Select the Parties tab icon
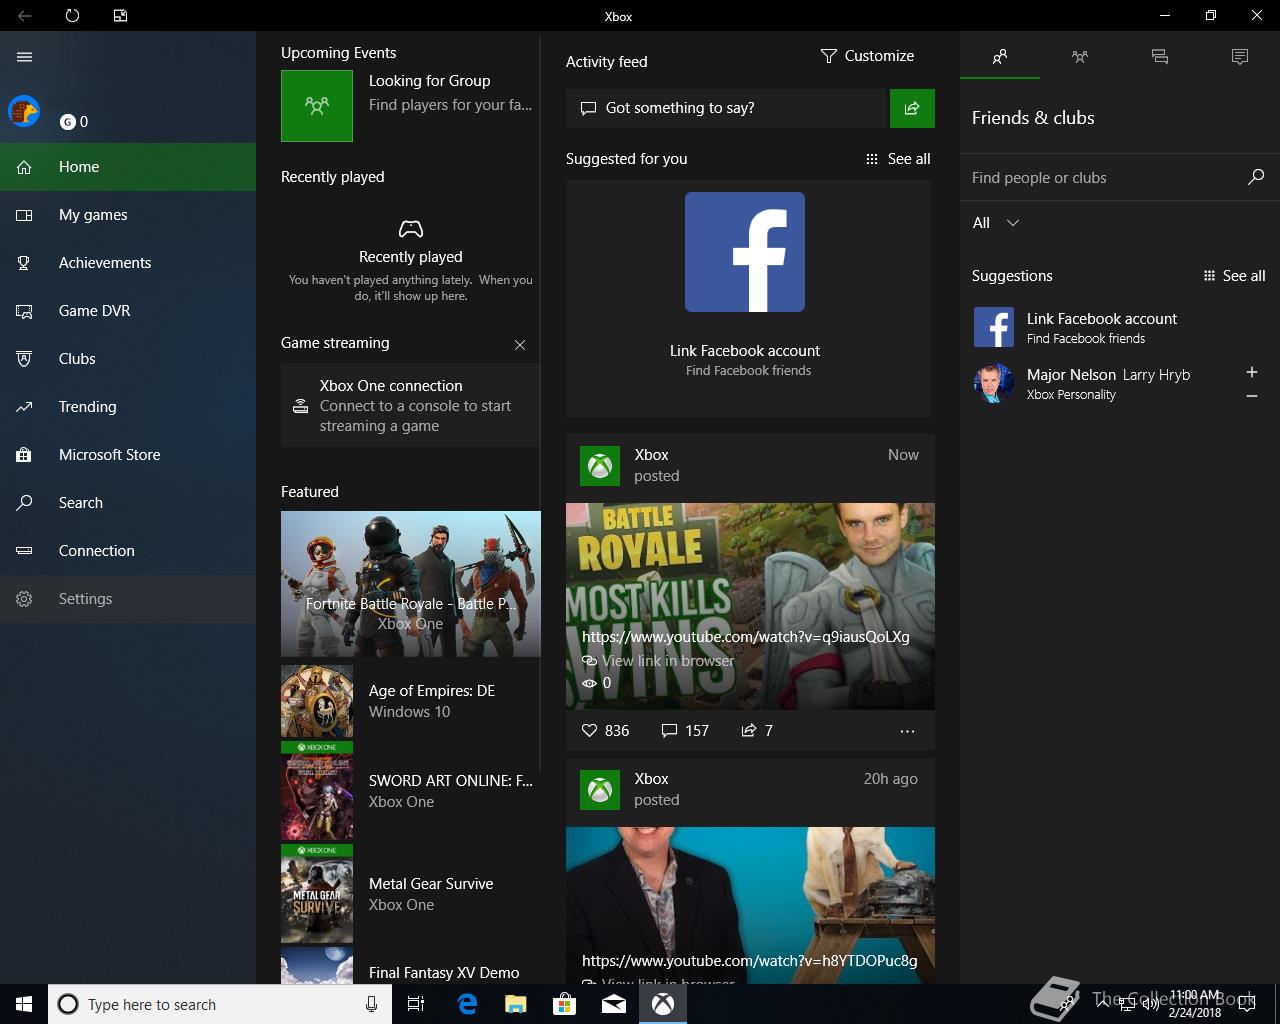 click(x=1080, y=57)
